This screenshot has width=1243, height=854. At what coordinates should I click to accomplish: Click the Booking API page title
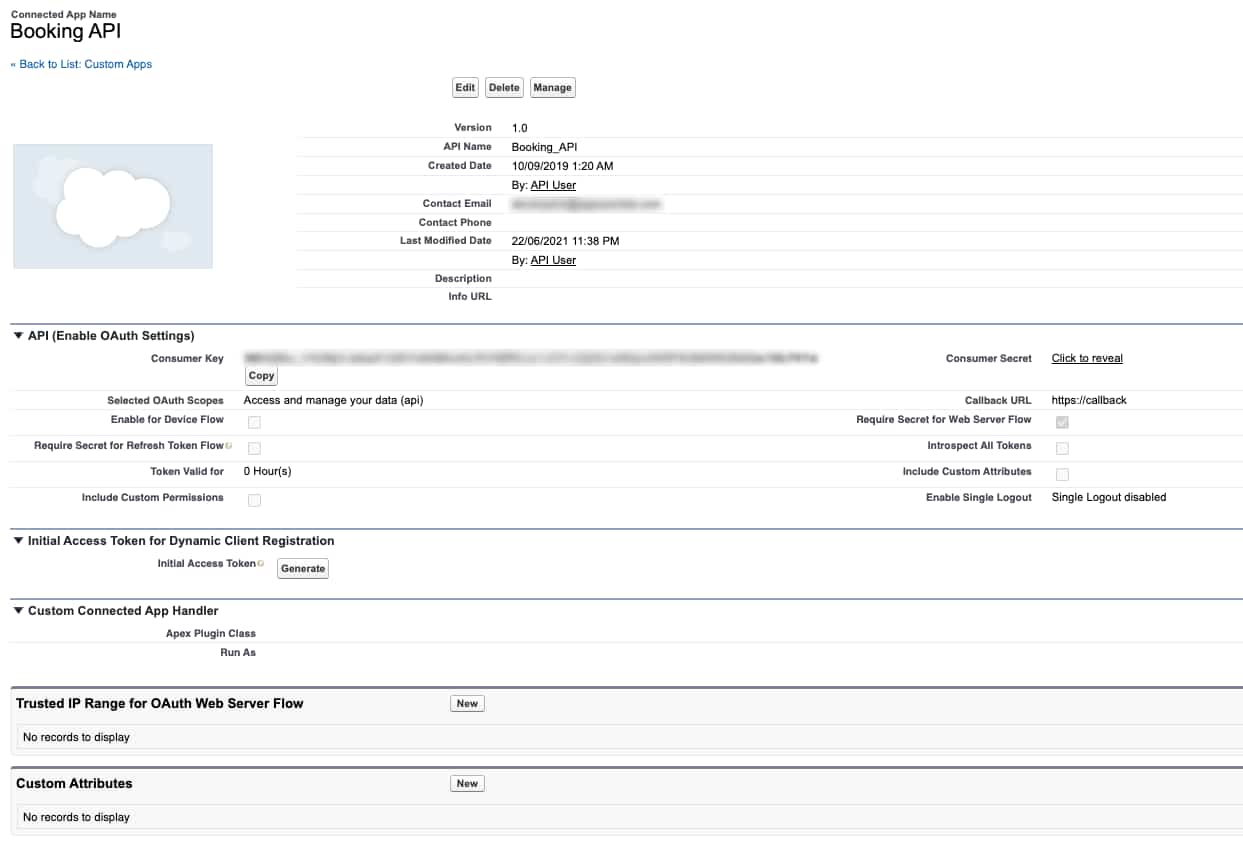click(x=66, y=31)
